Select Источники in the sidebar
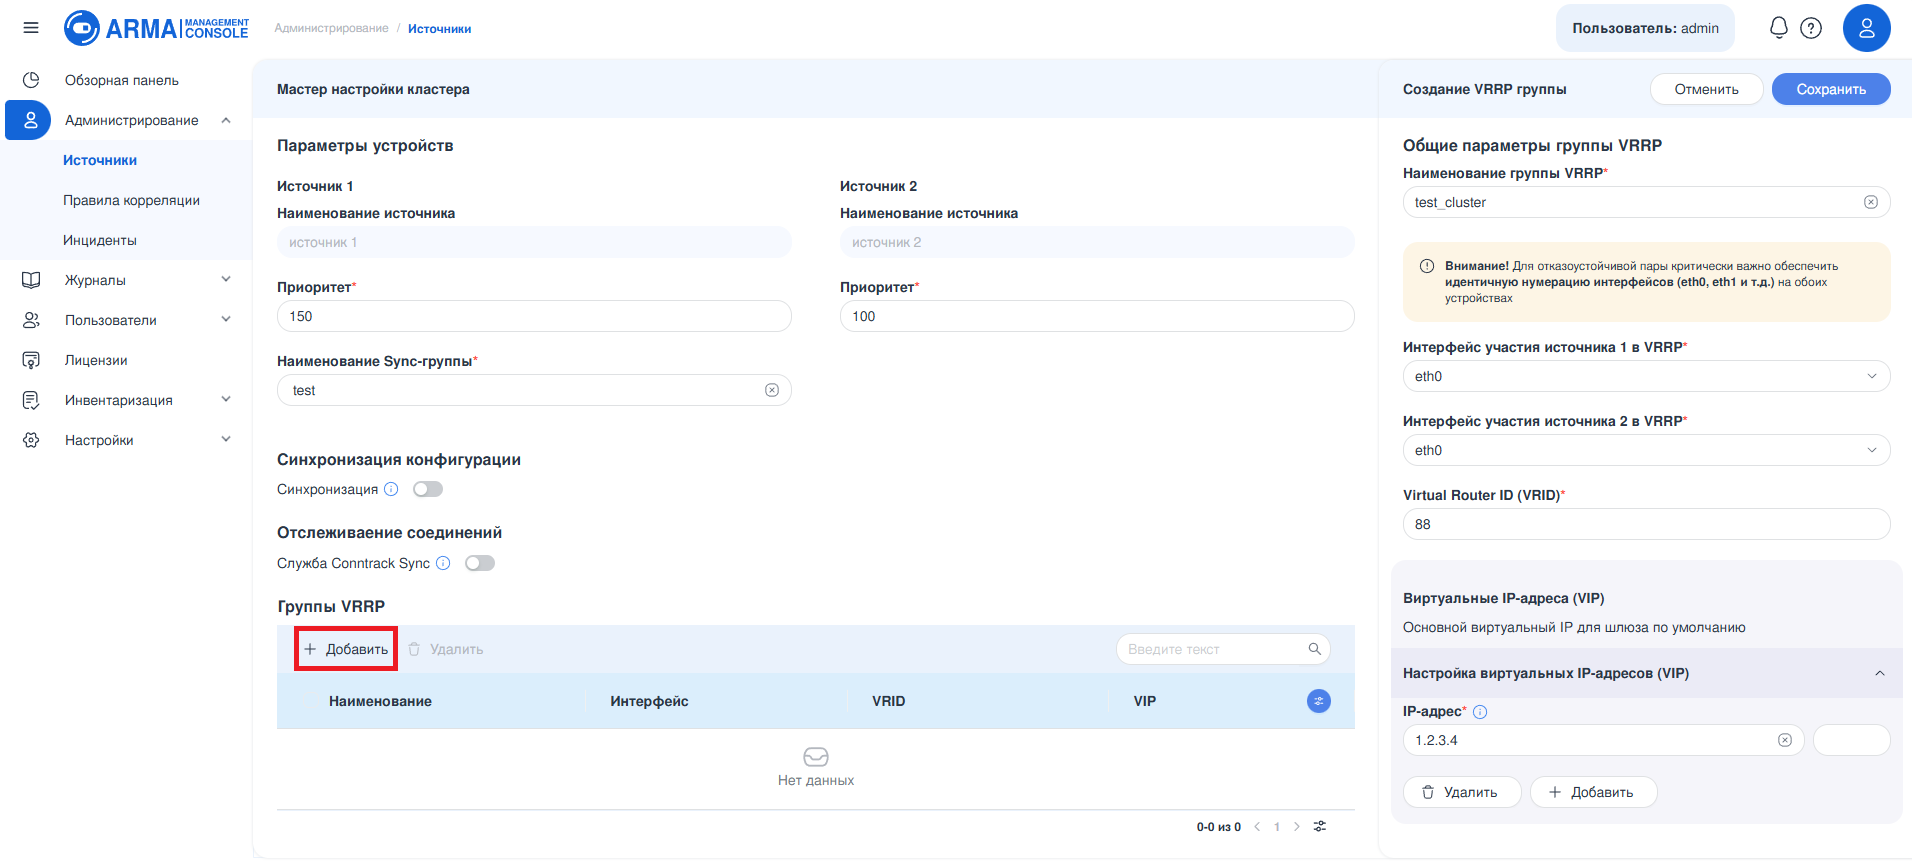The width and height of the screenshot is (1912, 863). pos(100,160)
